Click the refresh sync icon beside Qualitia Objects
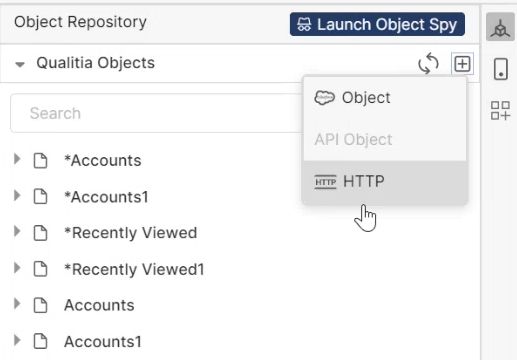 (x=428, y=63)
